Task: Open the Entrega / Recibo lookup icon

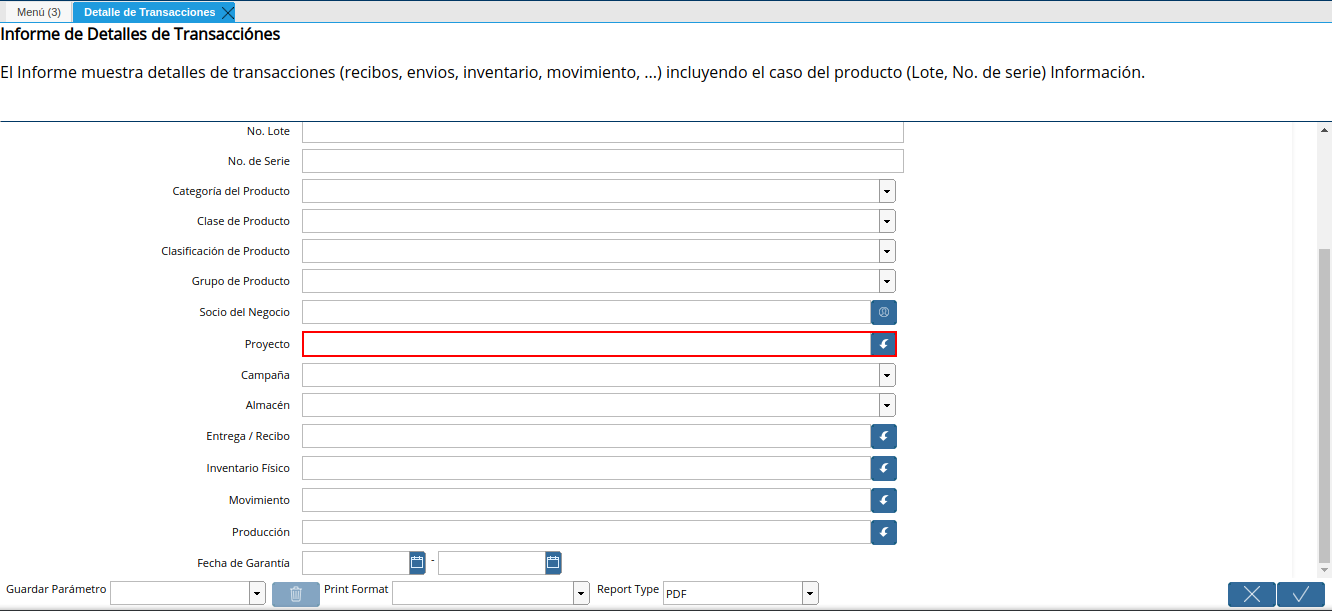Action: click(884, 436)
